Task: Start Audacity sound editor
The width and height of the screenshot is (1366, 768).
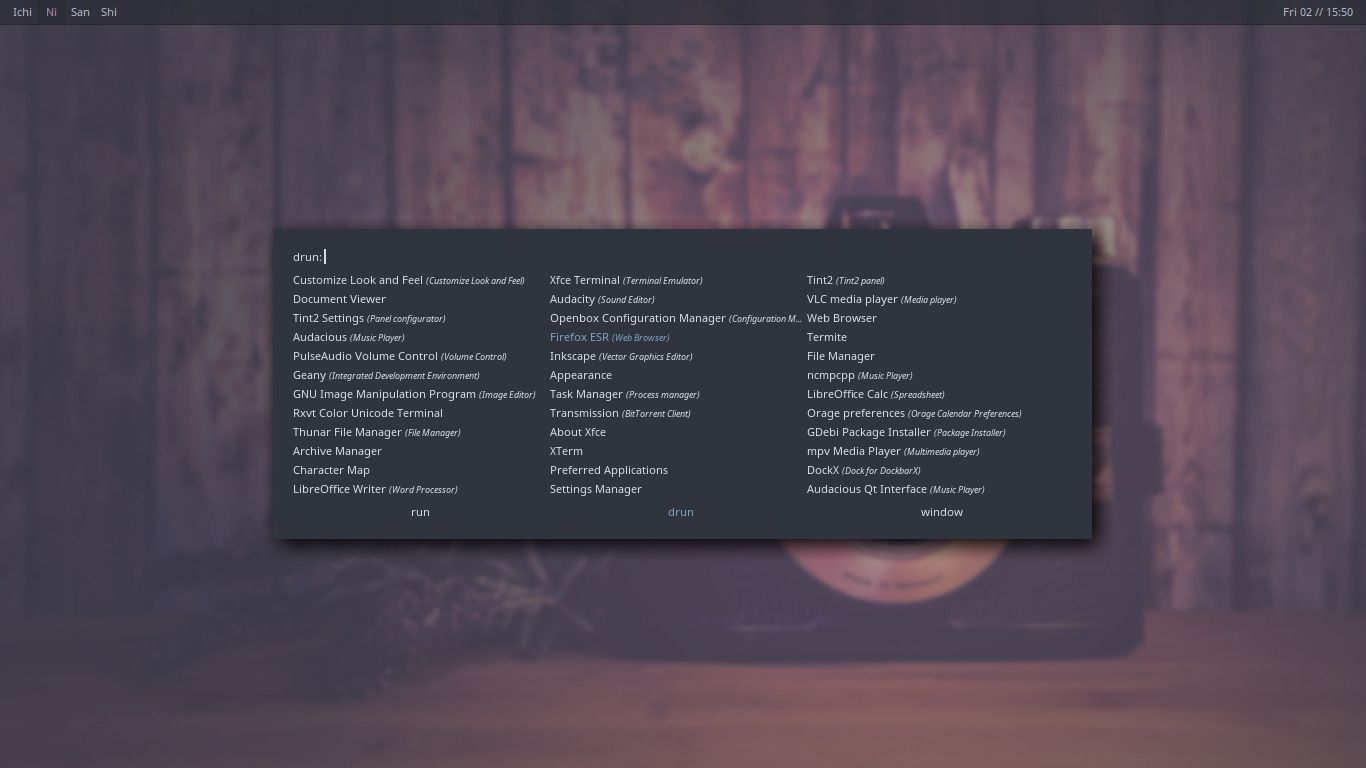Action: click(572, 299)
